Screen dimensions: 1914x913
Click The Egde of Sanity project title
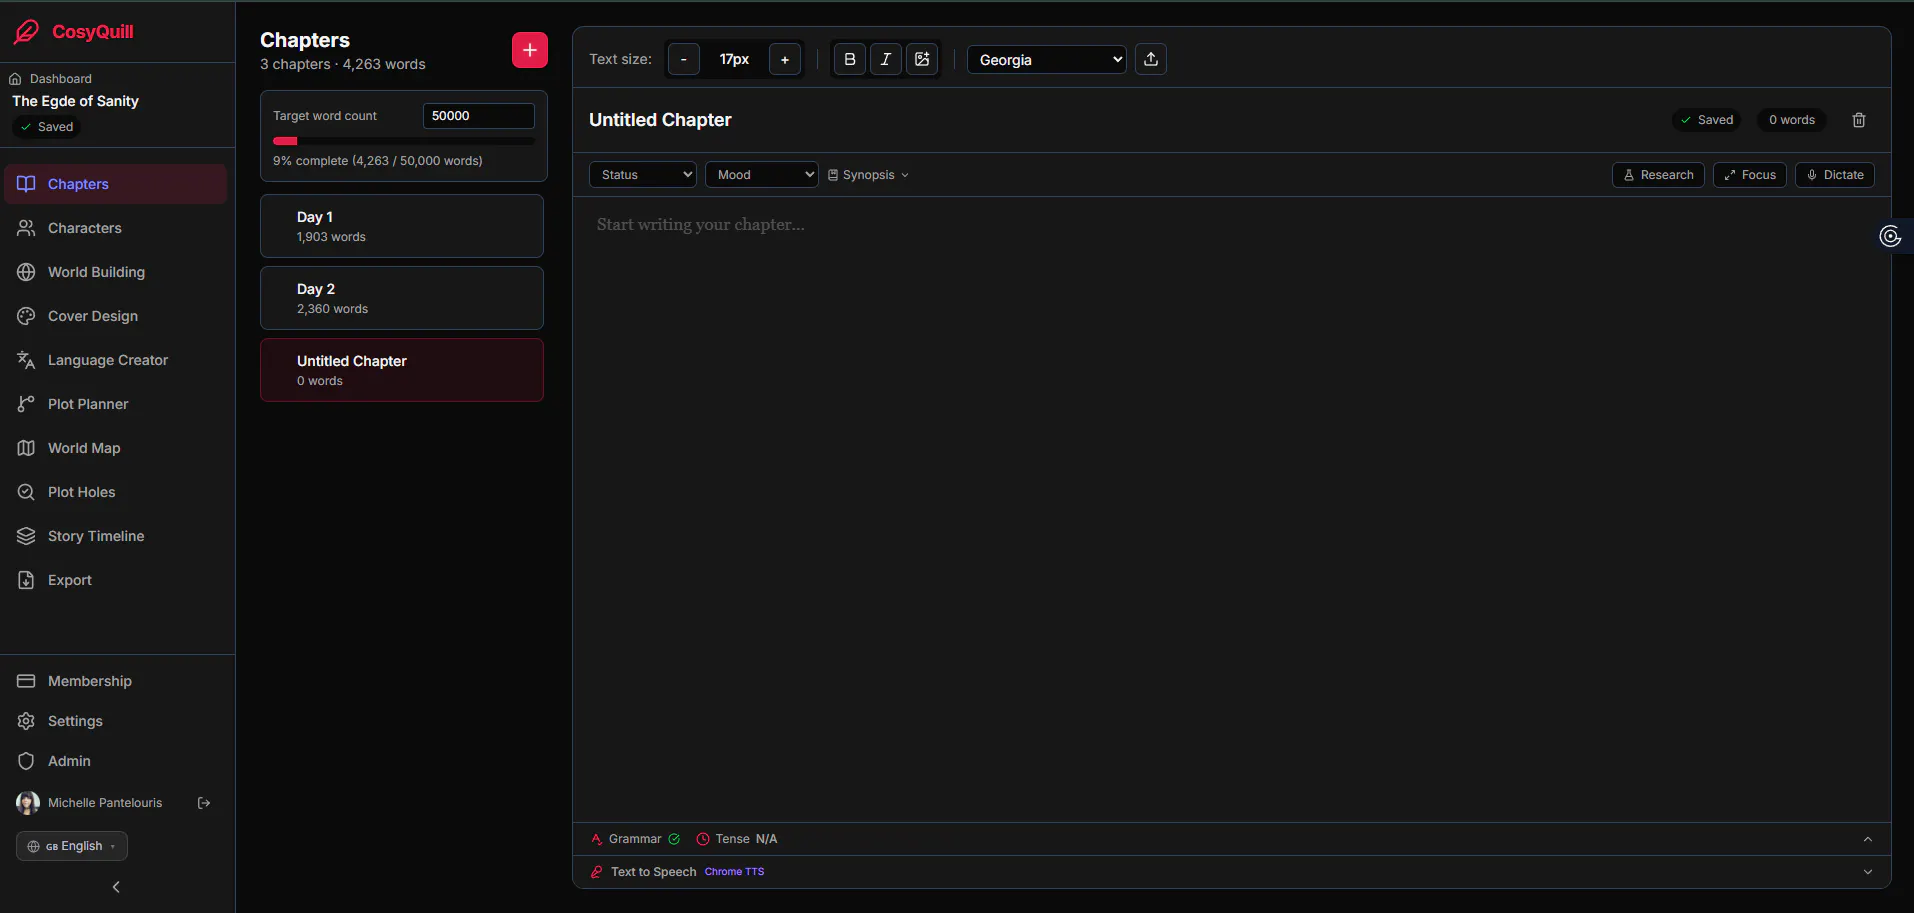[x=75, y=101]
